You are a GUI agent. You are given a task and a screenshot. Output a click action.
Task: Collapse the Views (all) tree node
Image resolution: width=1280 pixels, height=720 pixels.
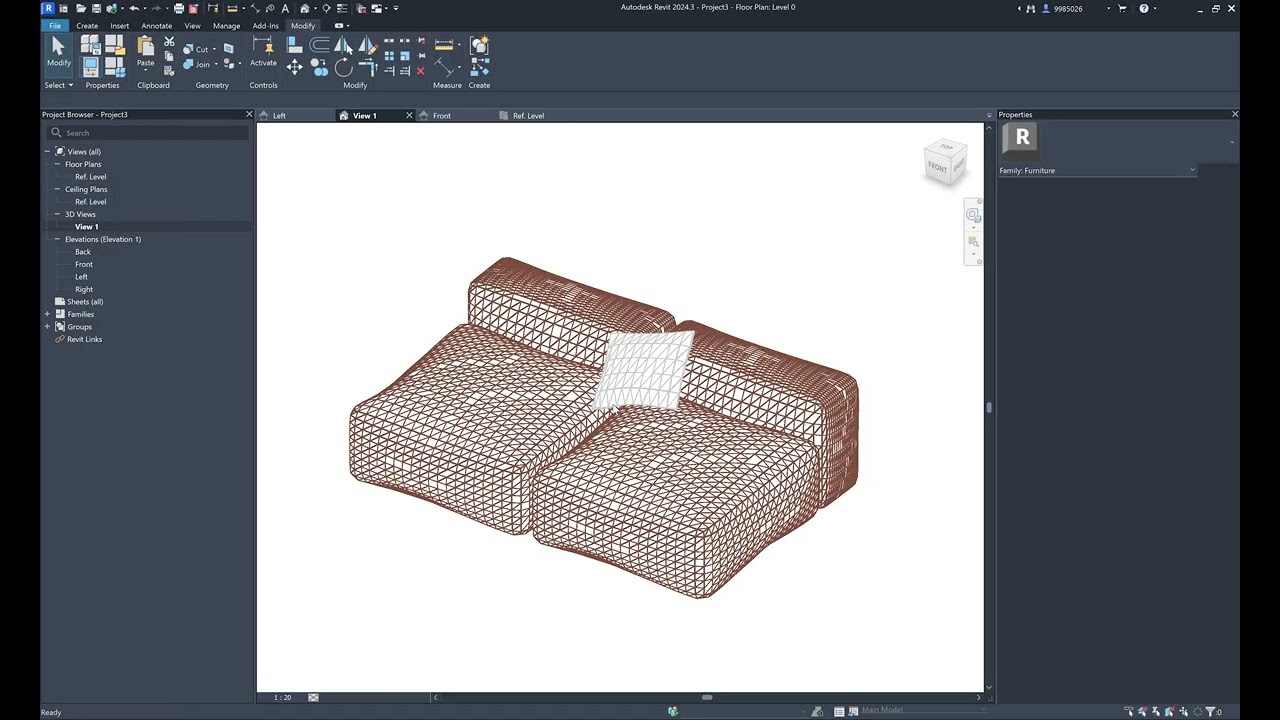(47, 152)
